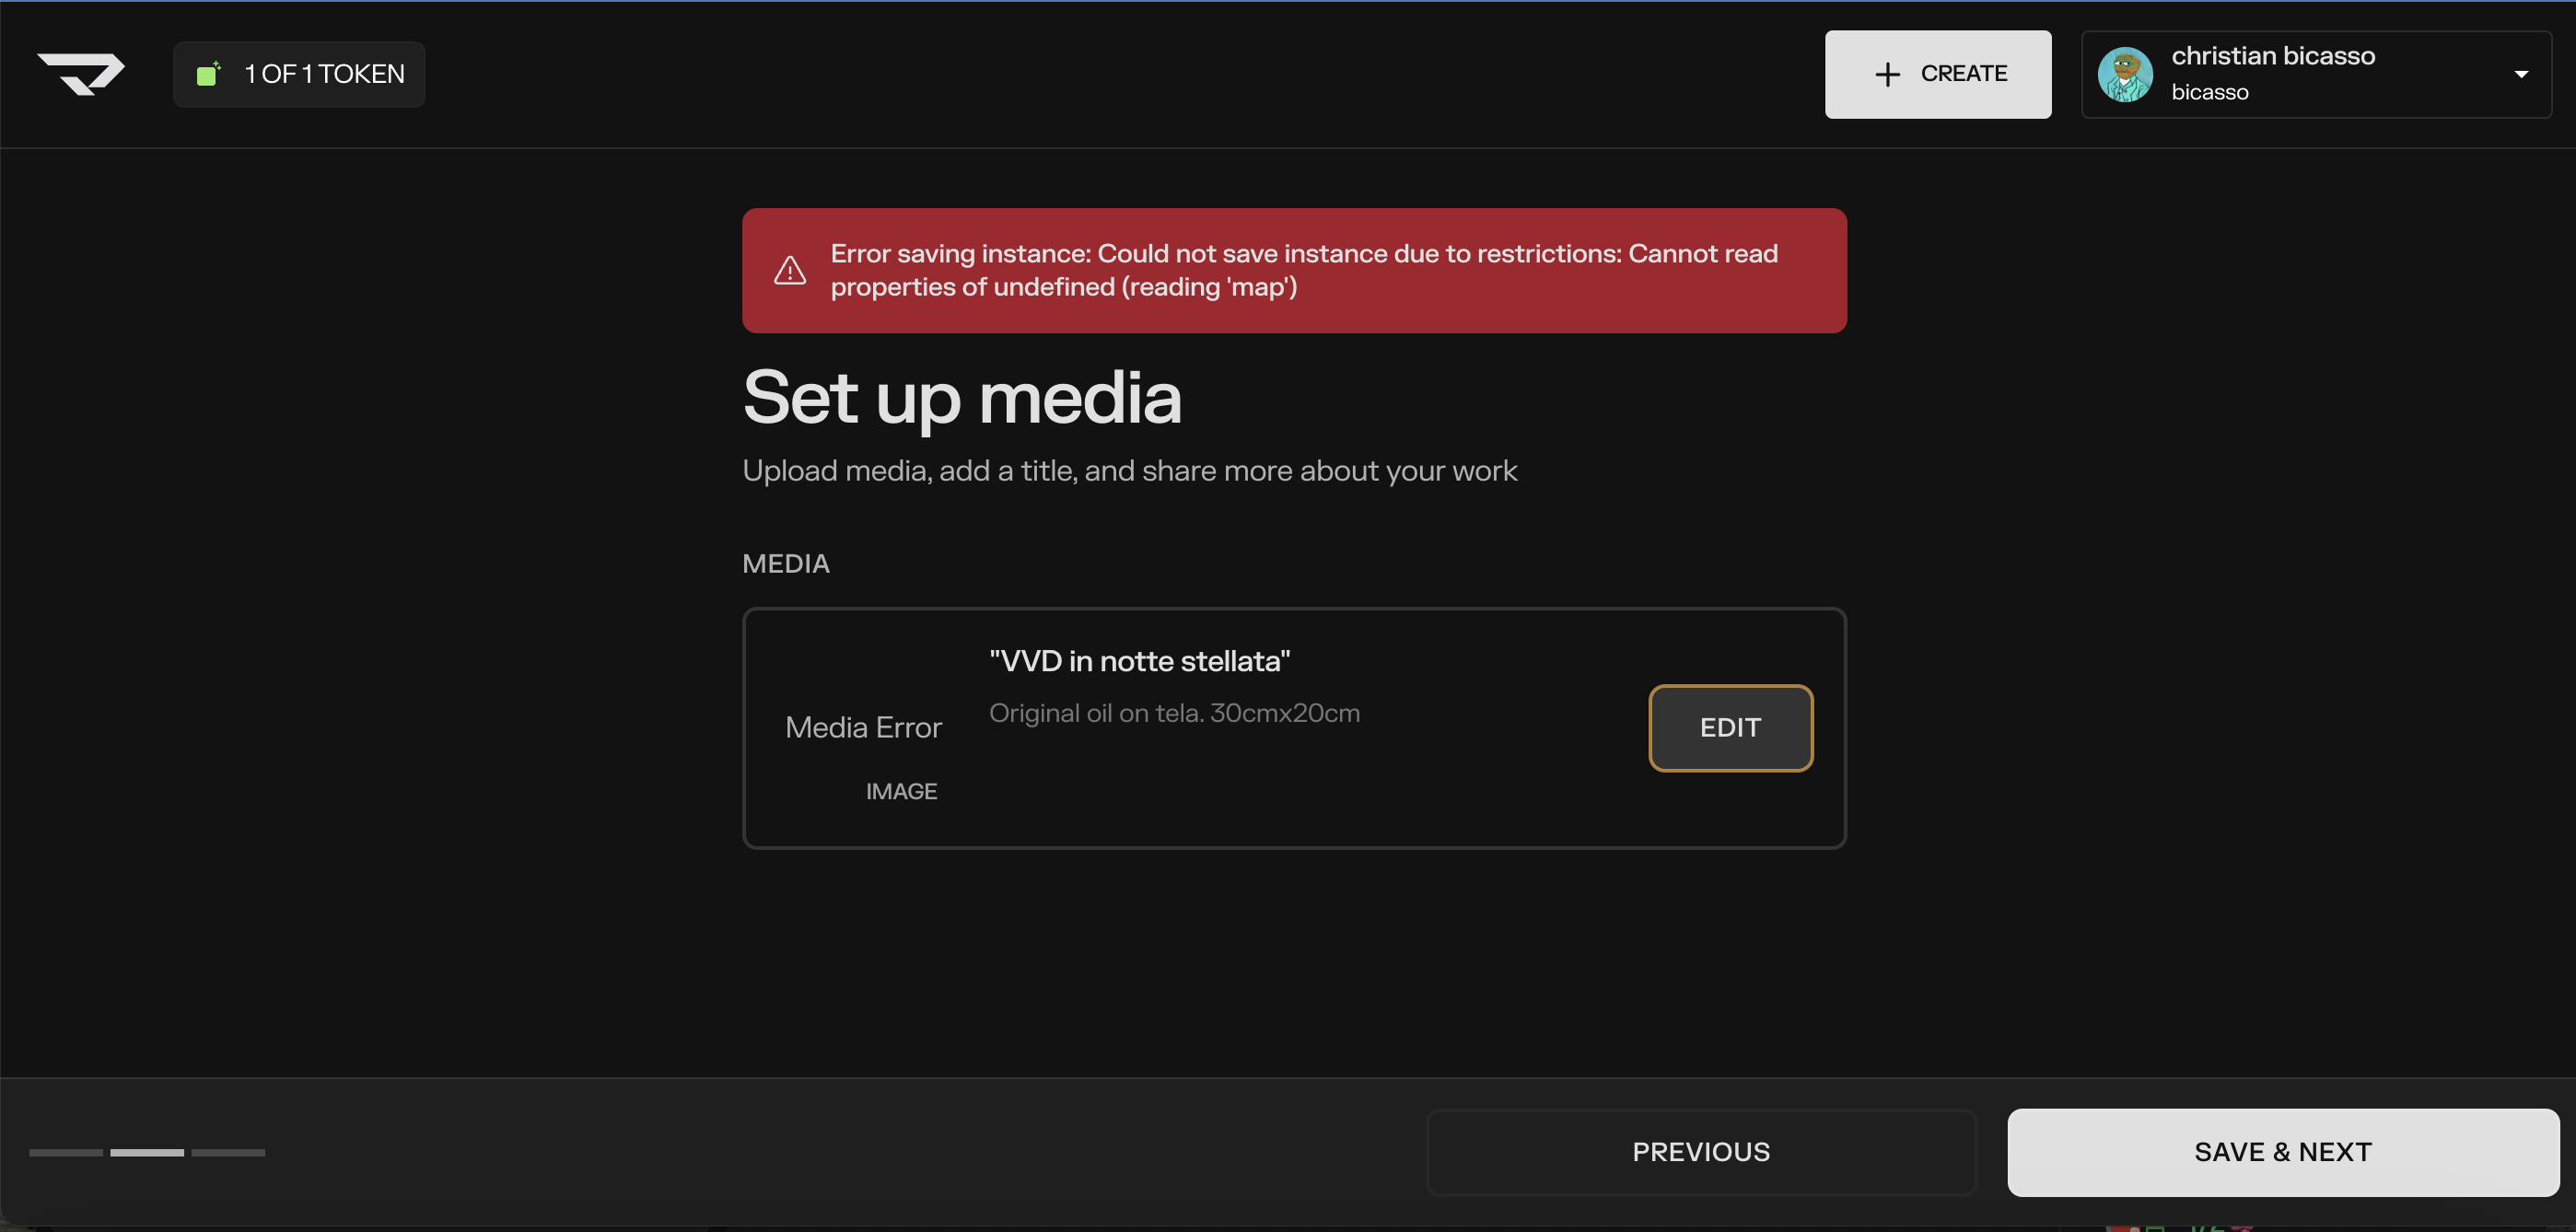This screenshot has width=2576, height=1232.
Task: Select the highlighted second progress step
Action: point(147,1153)
